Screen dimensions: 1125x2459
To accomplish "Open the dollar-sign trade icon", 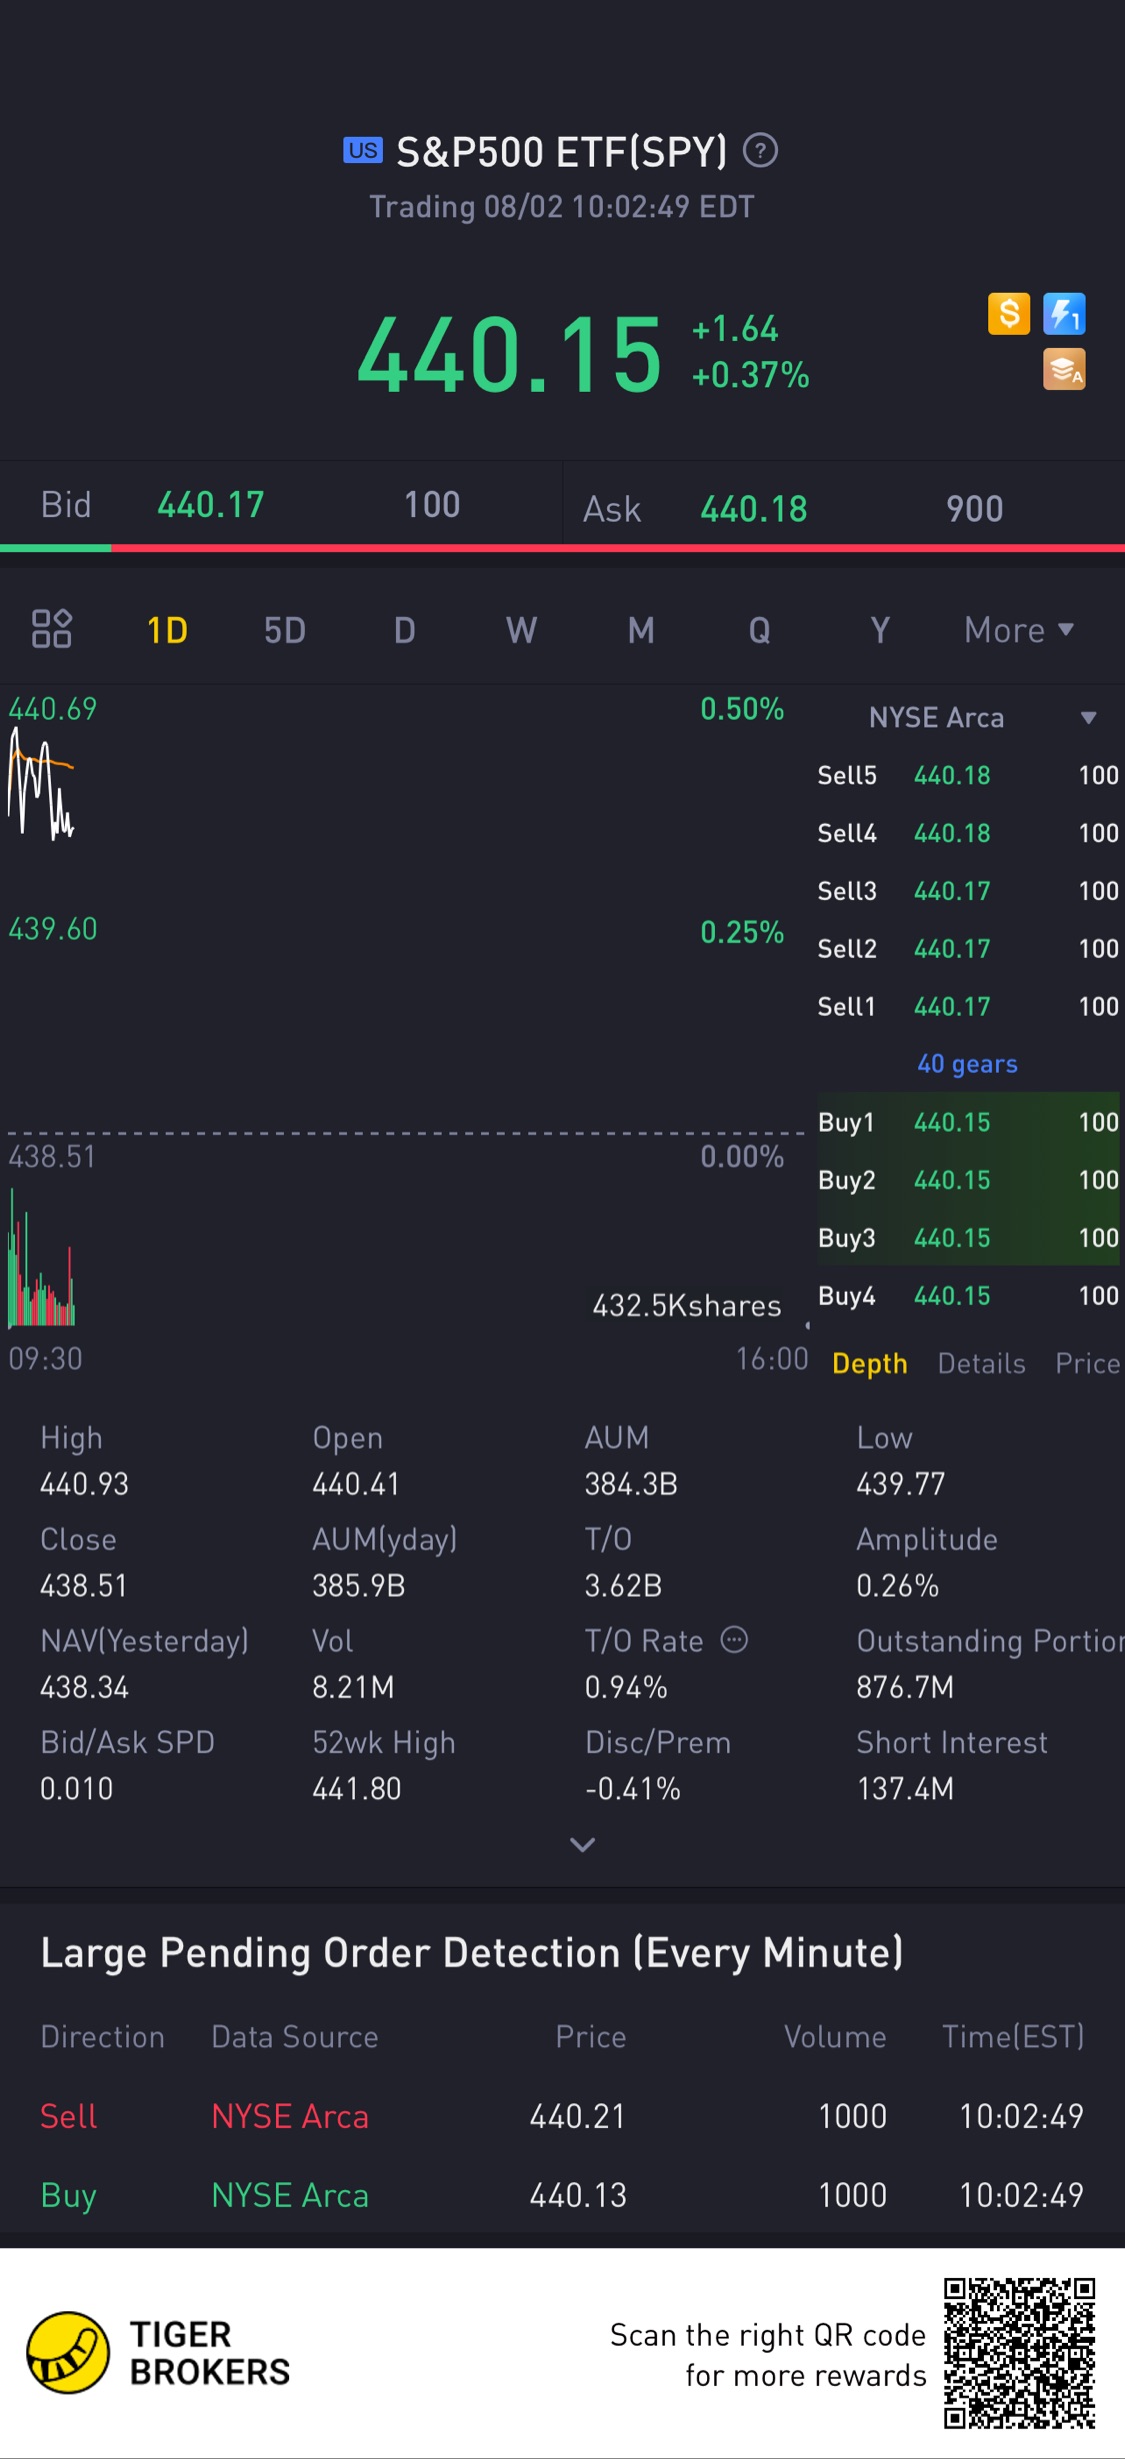I will [x=1009, y=314].
